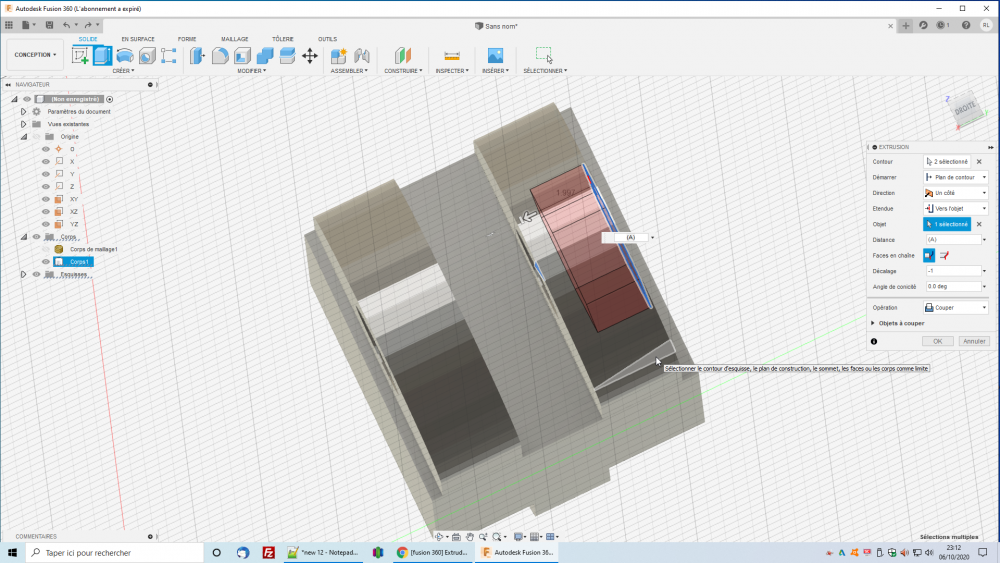1000x563 pixels.
Task: Select the Press Pull tool
Action: tap(197, 55)
